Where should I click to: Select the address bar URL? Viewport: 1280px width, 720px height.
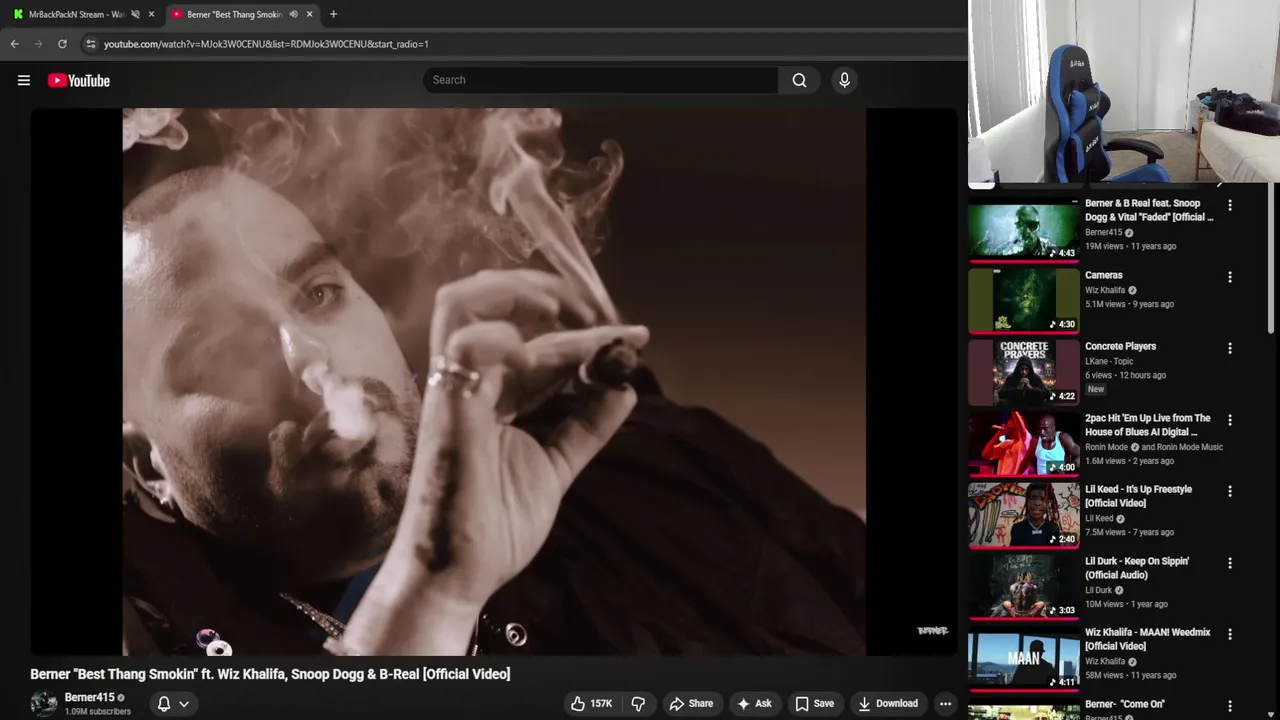[266, 44]
